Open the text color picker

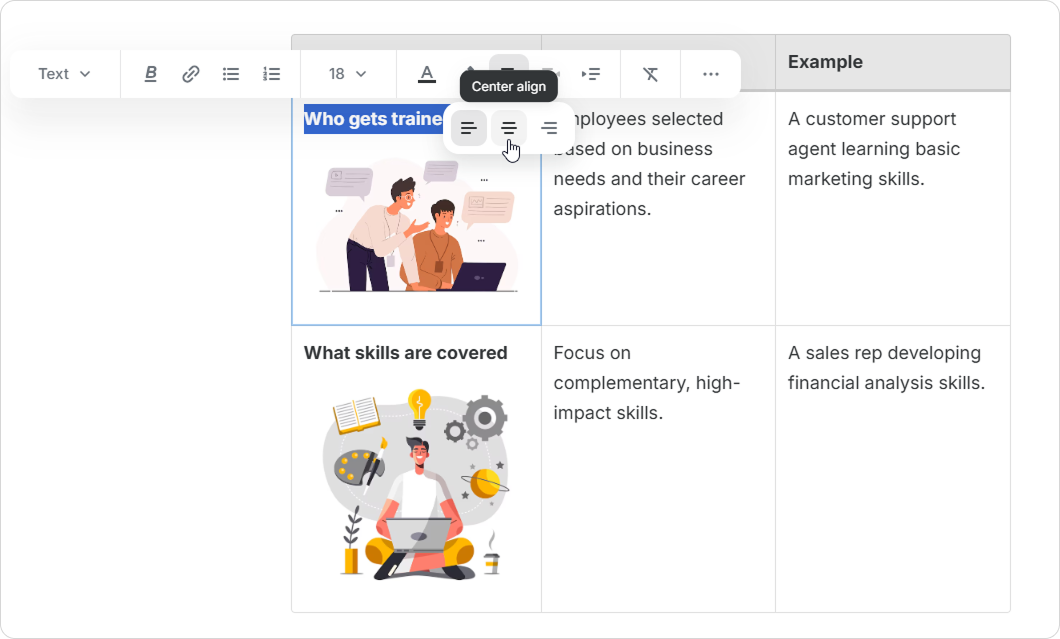pos(427,74)
